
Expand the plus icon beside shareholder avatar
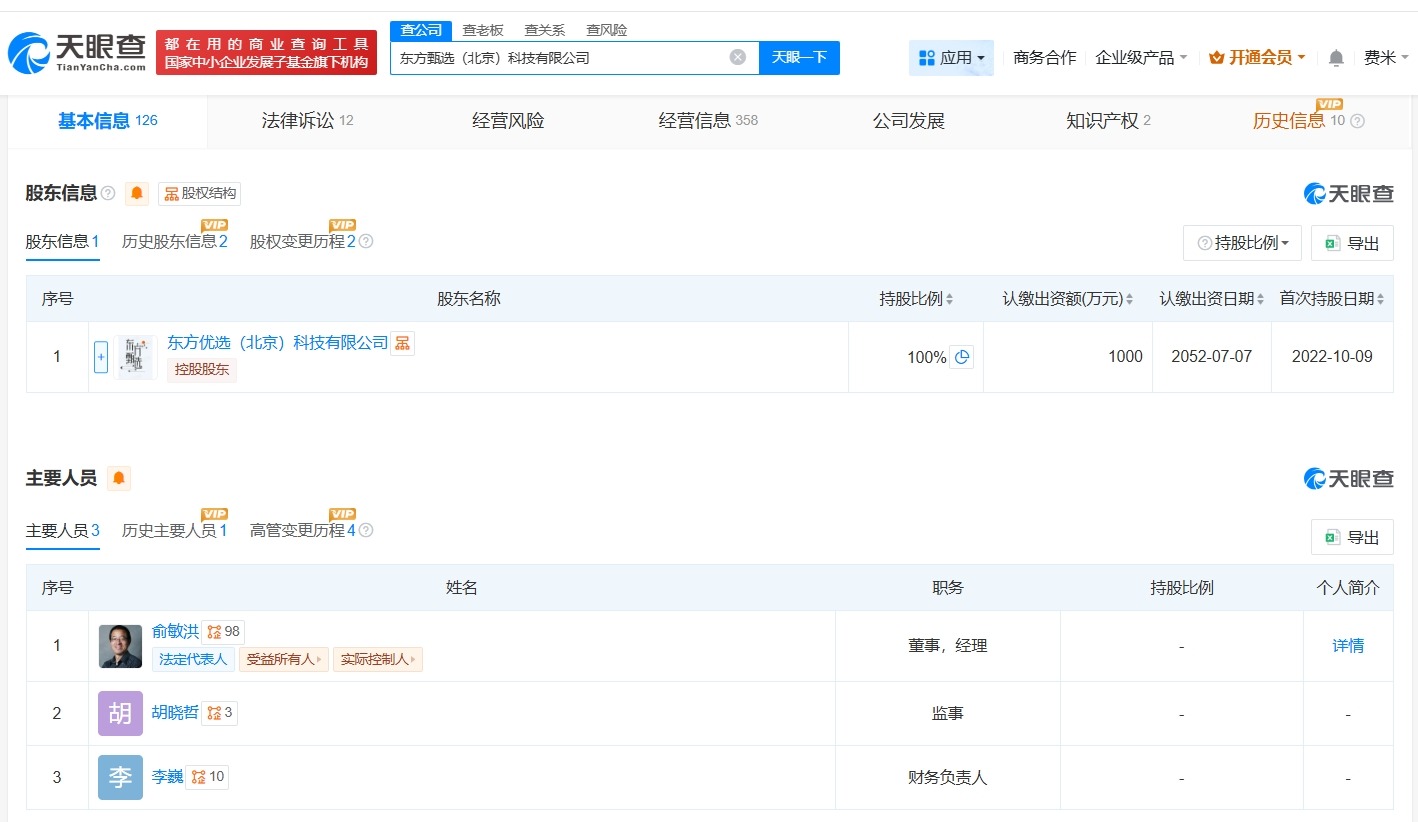pyautogui.click(x=101, y=356)
